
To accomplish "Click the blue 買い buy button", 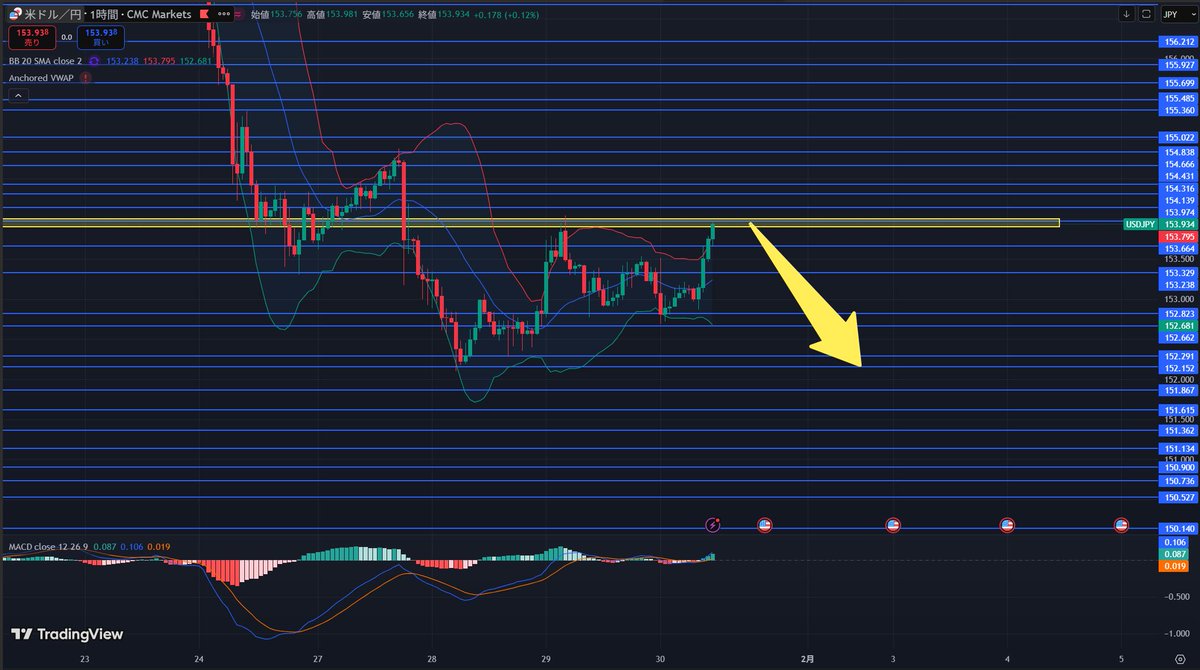I will (x=100, y=39).
